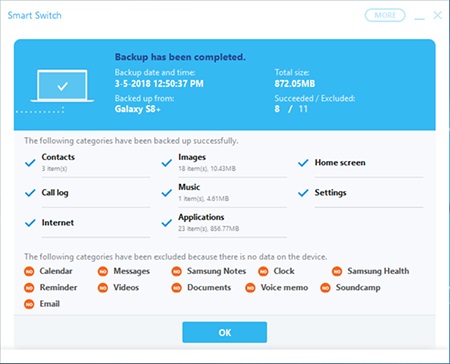Click the orange NO icon beside Calendar
The width and height of the screenshot is (450, 364).
click(x=29, y=271)
